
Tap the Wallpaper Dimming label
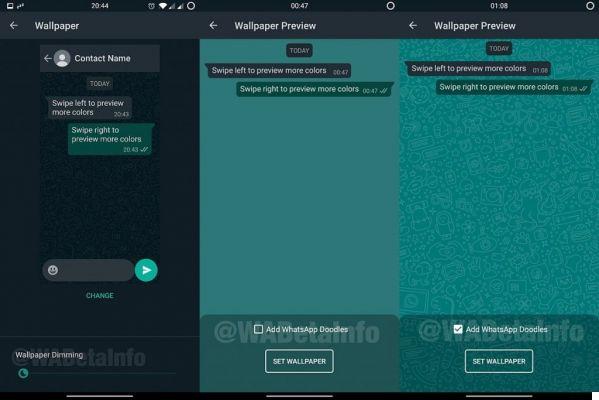click(49, 355)
